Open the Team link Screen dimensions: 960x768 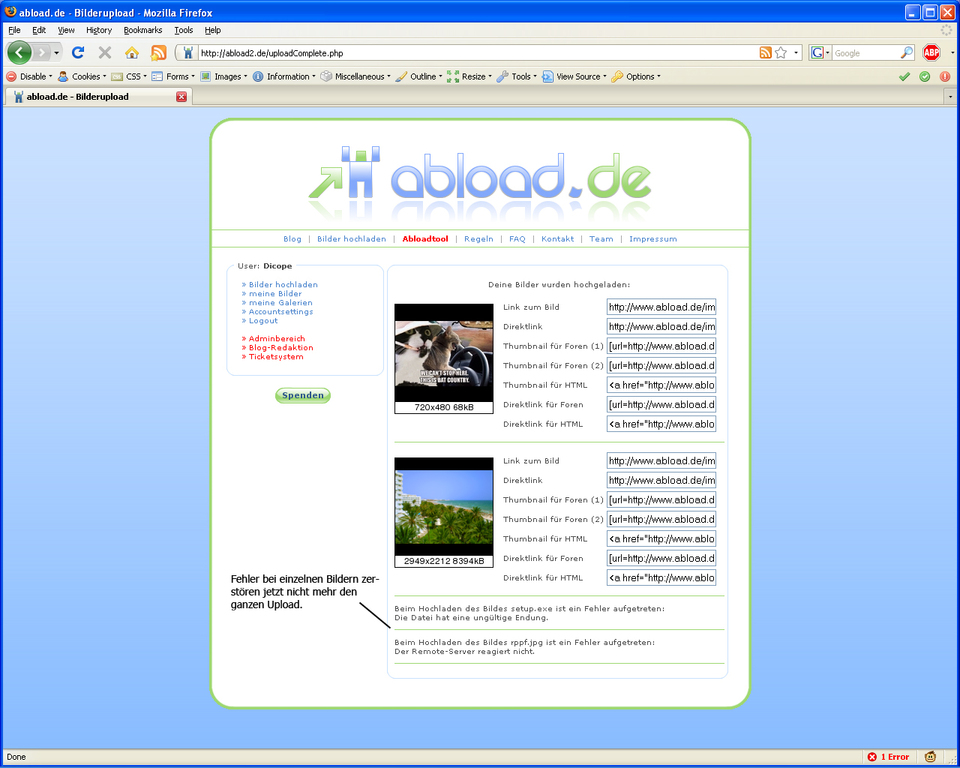(601, 239)
